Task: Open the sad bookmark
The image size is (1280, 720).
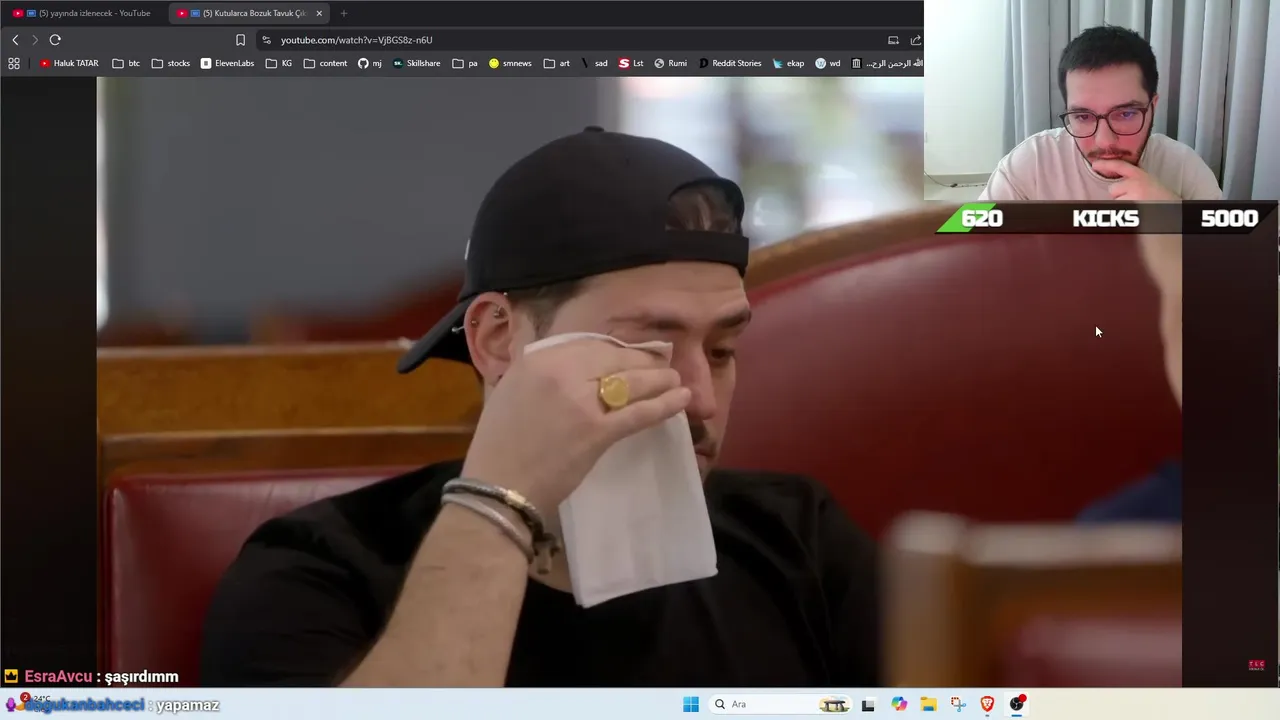Action: point(594,63)
